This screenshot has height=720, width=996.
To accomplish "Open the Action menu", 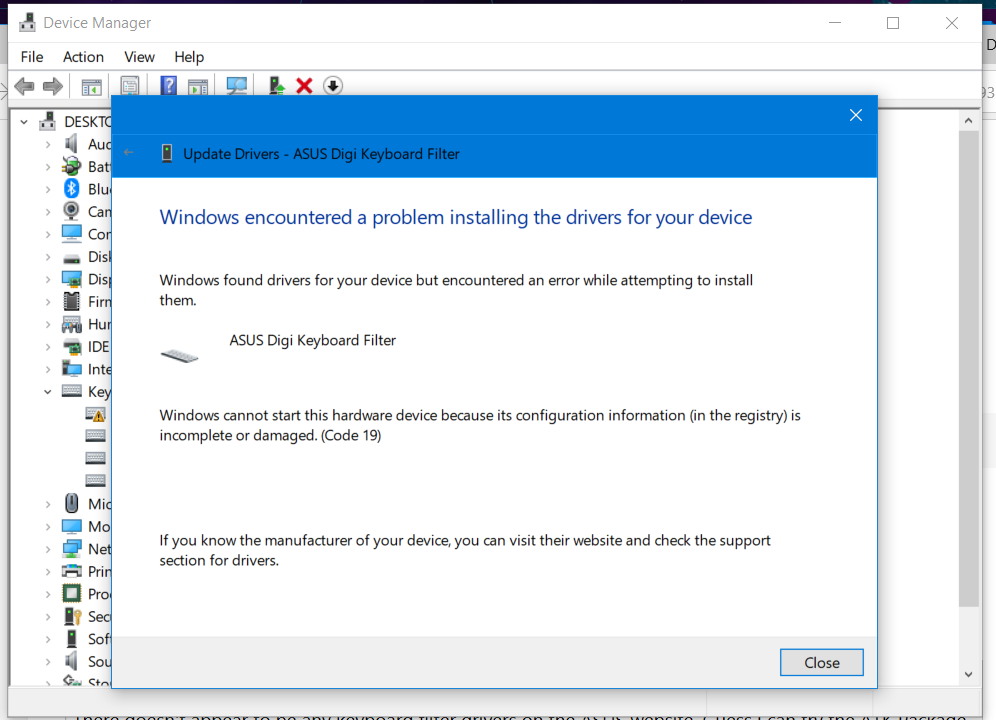I will point(83,57).
